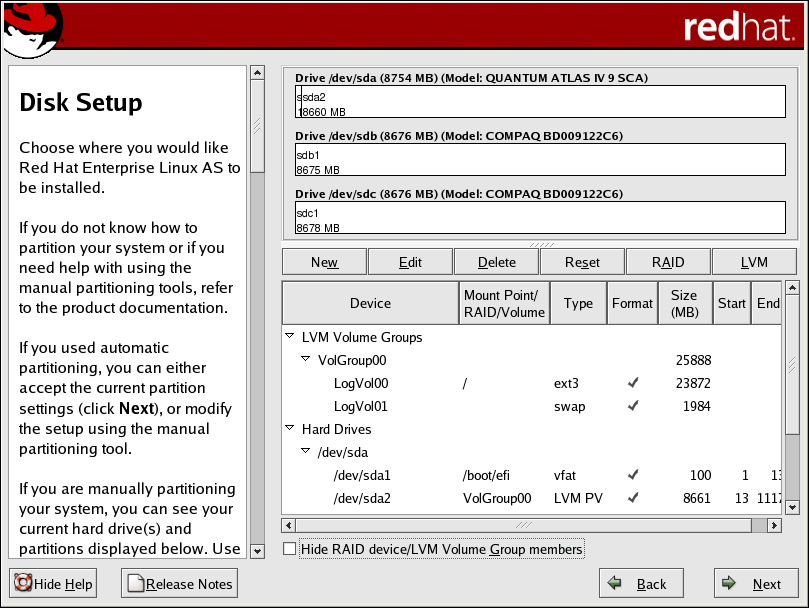Enable Hide RAID device/LVM Volume Group members
This screenshot has height=608, width=809.
289,548
